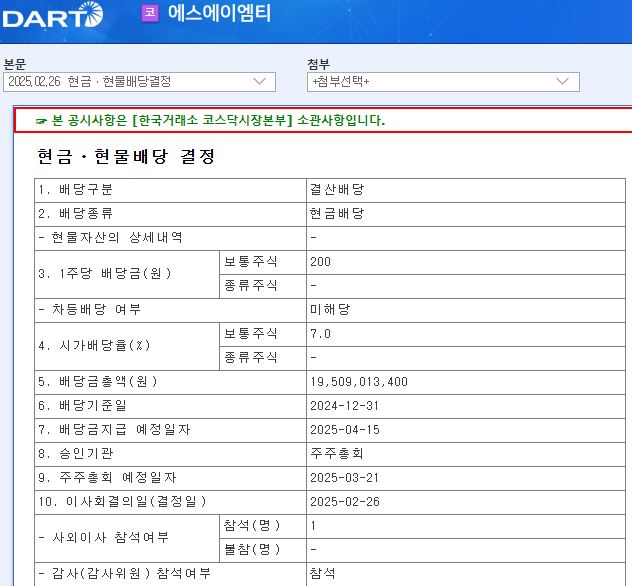Select the meeting date 2025-03-21
The height and width of the screenshot is (586, 632).
click(345, 478)
